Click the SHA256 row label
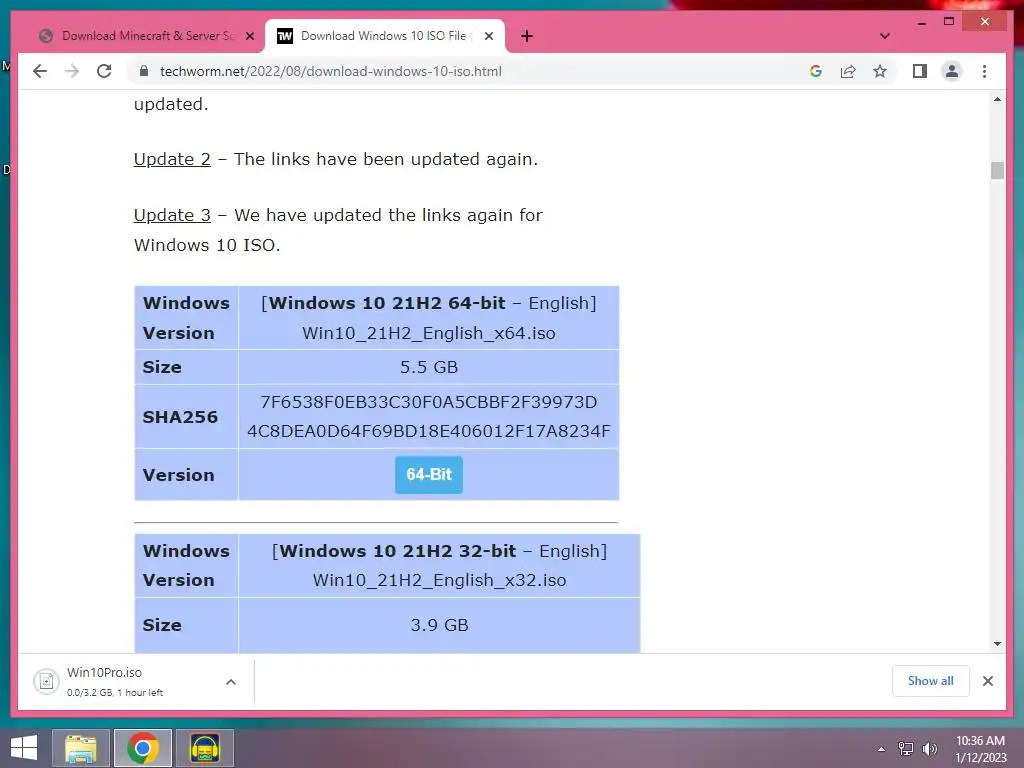The height and width of the screenshot is (768, 1024). click(180, 417)
